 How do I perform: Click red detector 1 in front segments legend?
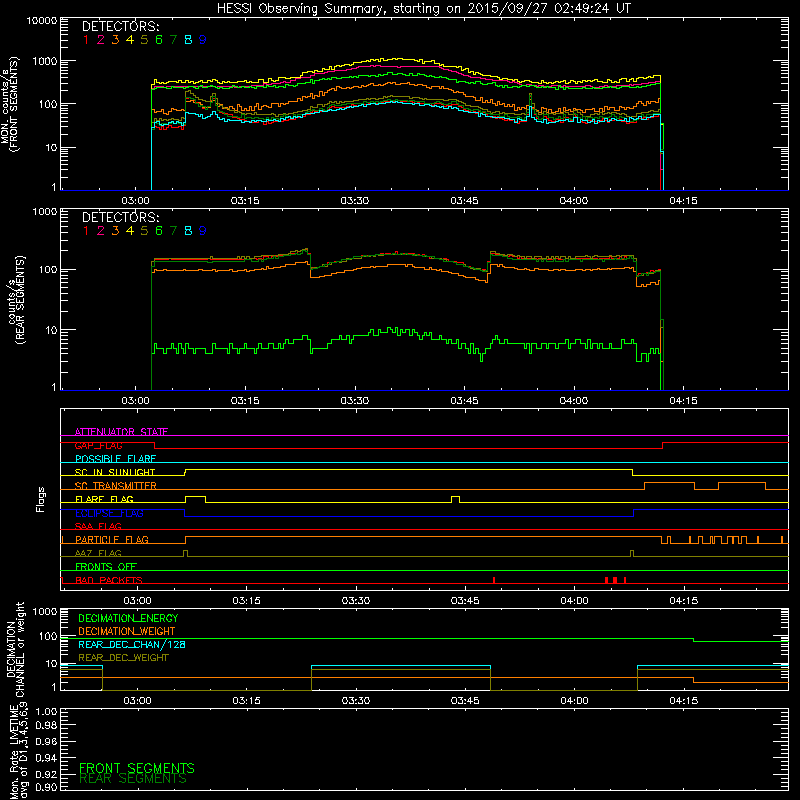[86, 40]
